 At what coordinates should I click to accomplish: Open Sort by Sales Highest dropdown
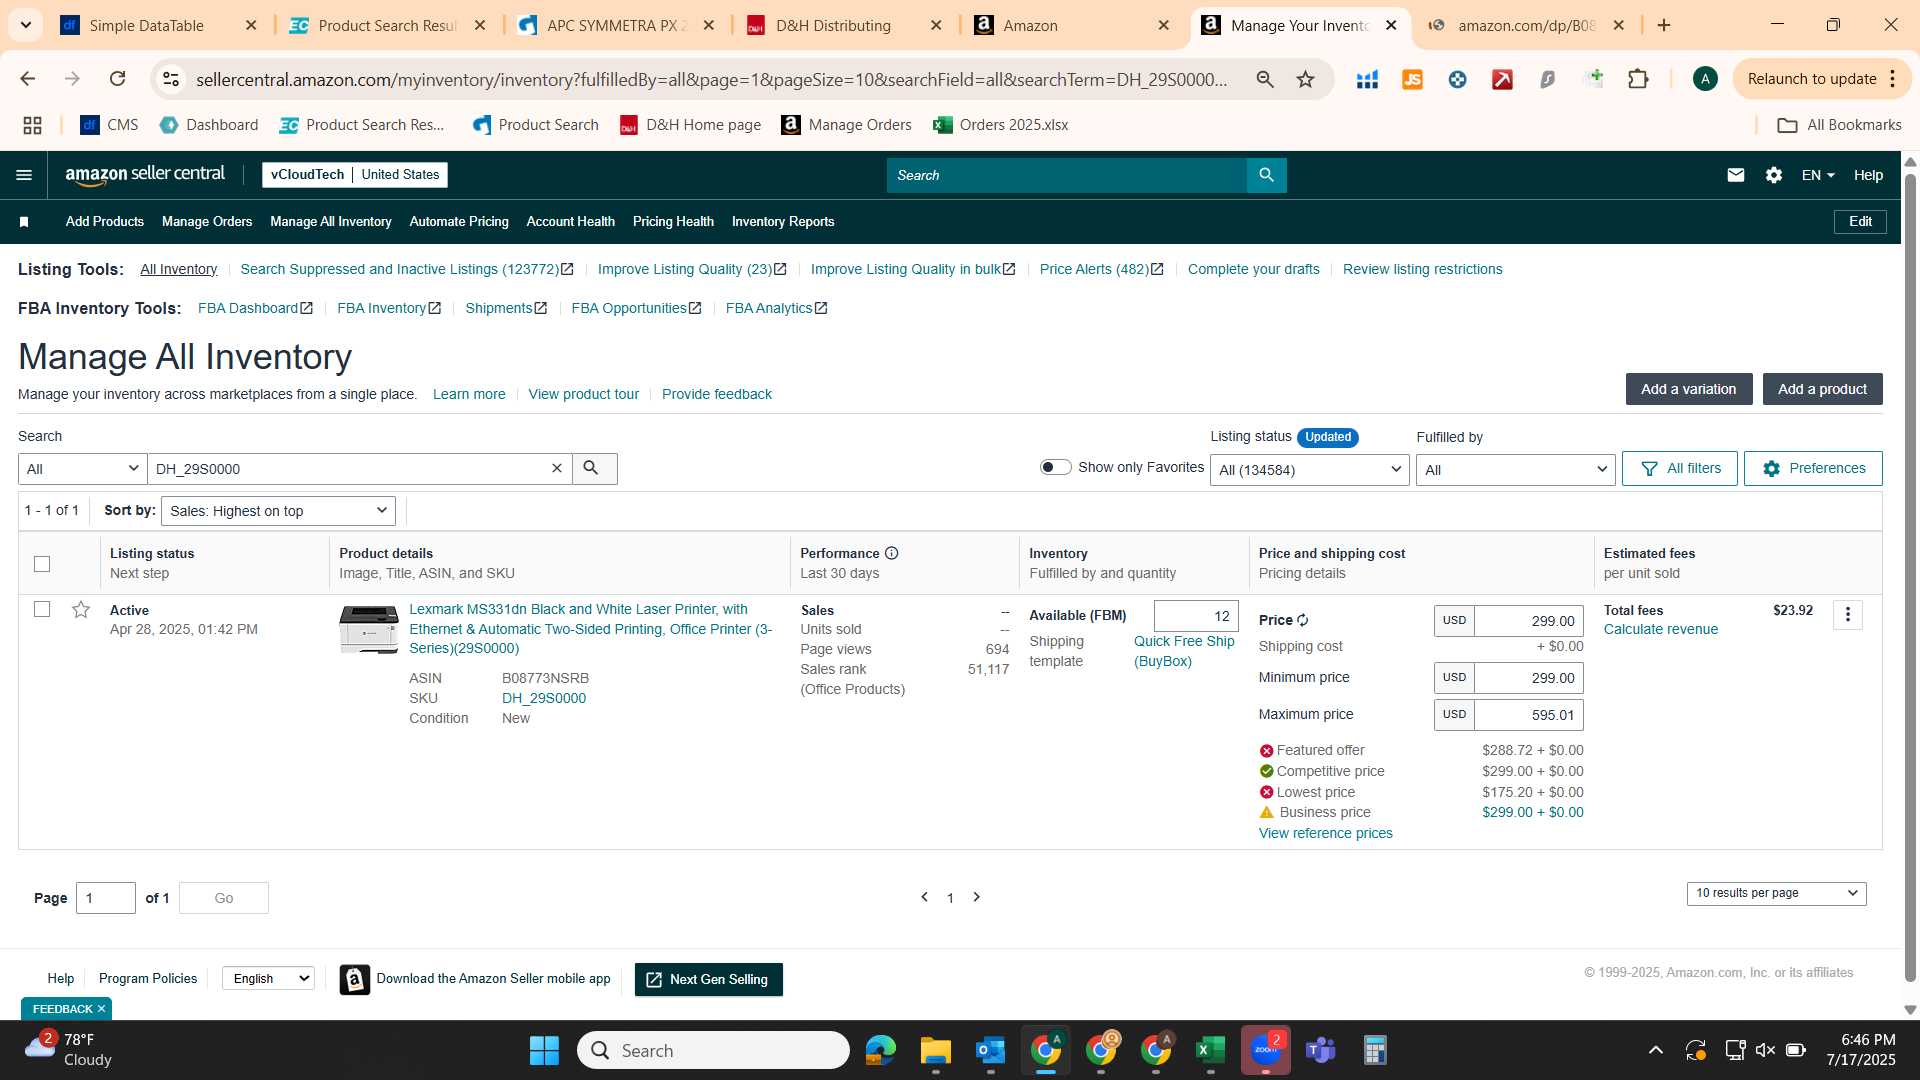pos(278,511)
